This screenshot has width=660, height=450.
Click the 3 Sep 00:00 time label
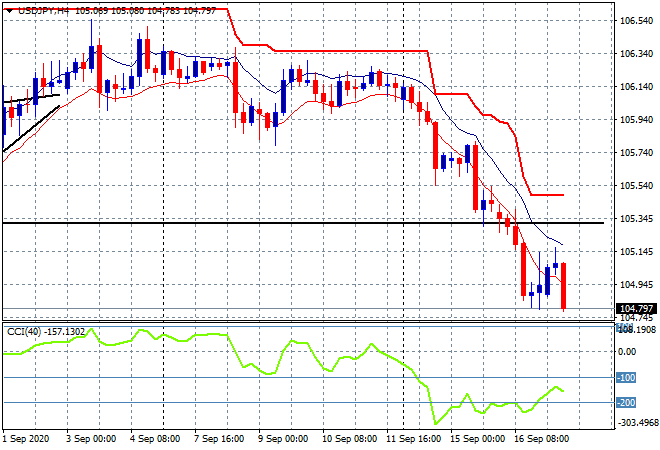pos(91,439)
